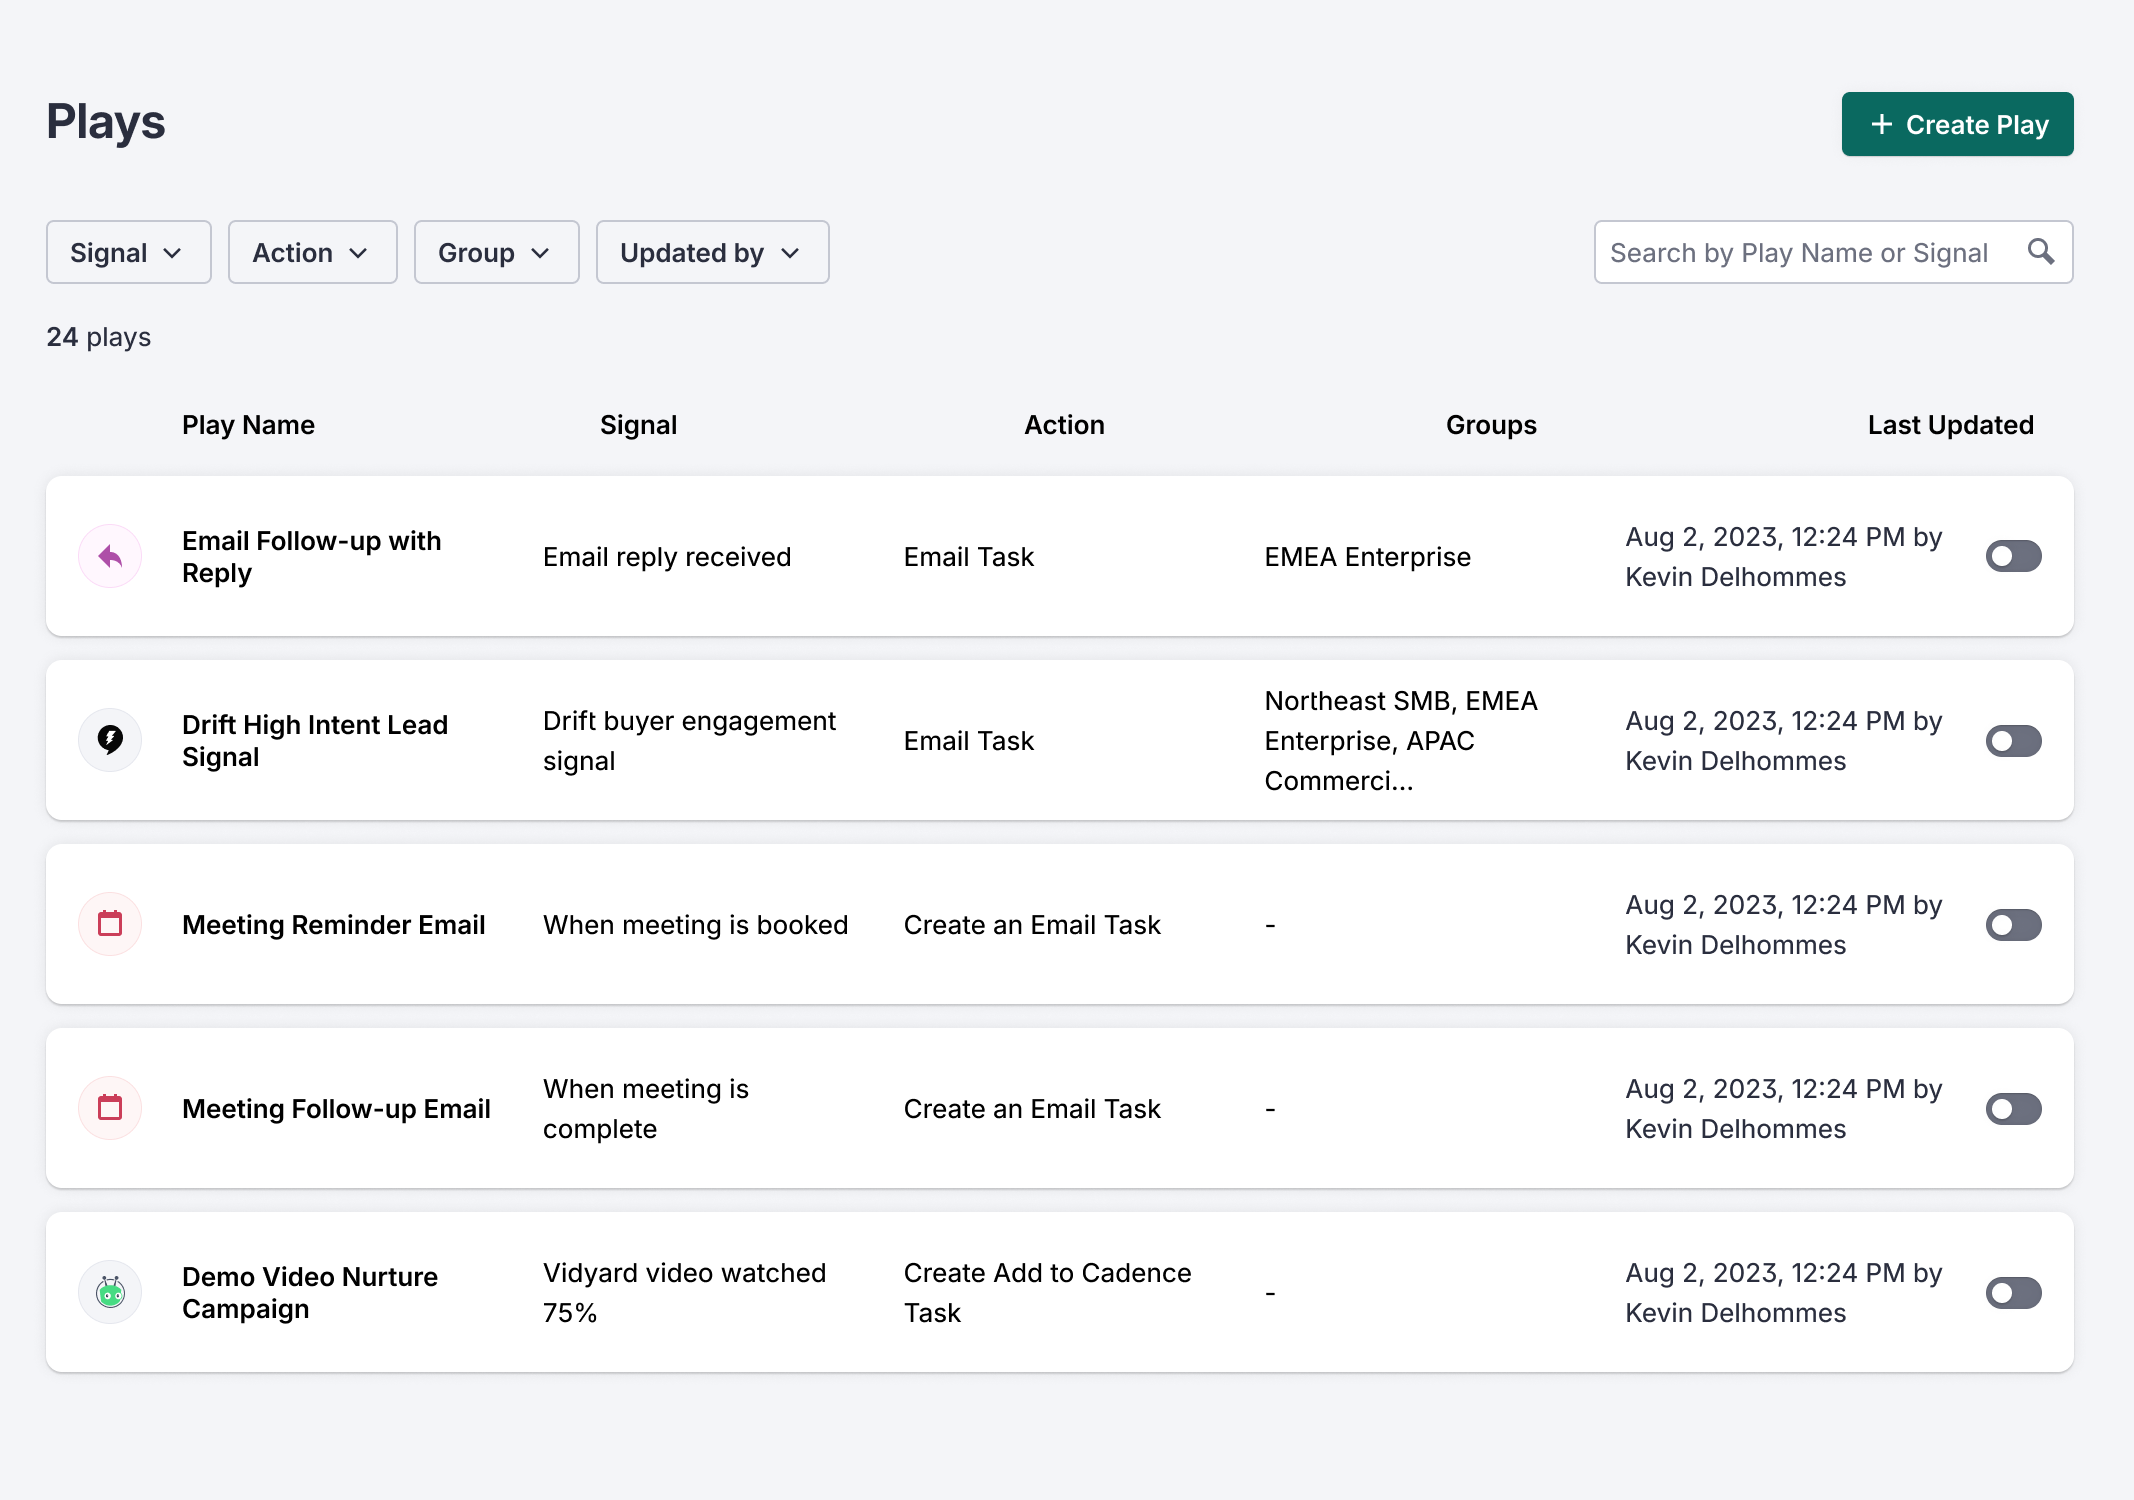The width and height of the screenshot is (2134, 1500).
Task: Click calendar icon beside Meeting Follow-up Email
Action: tap(110, 1108)
